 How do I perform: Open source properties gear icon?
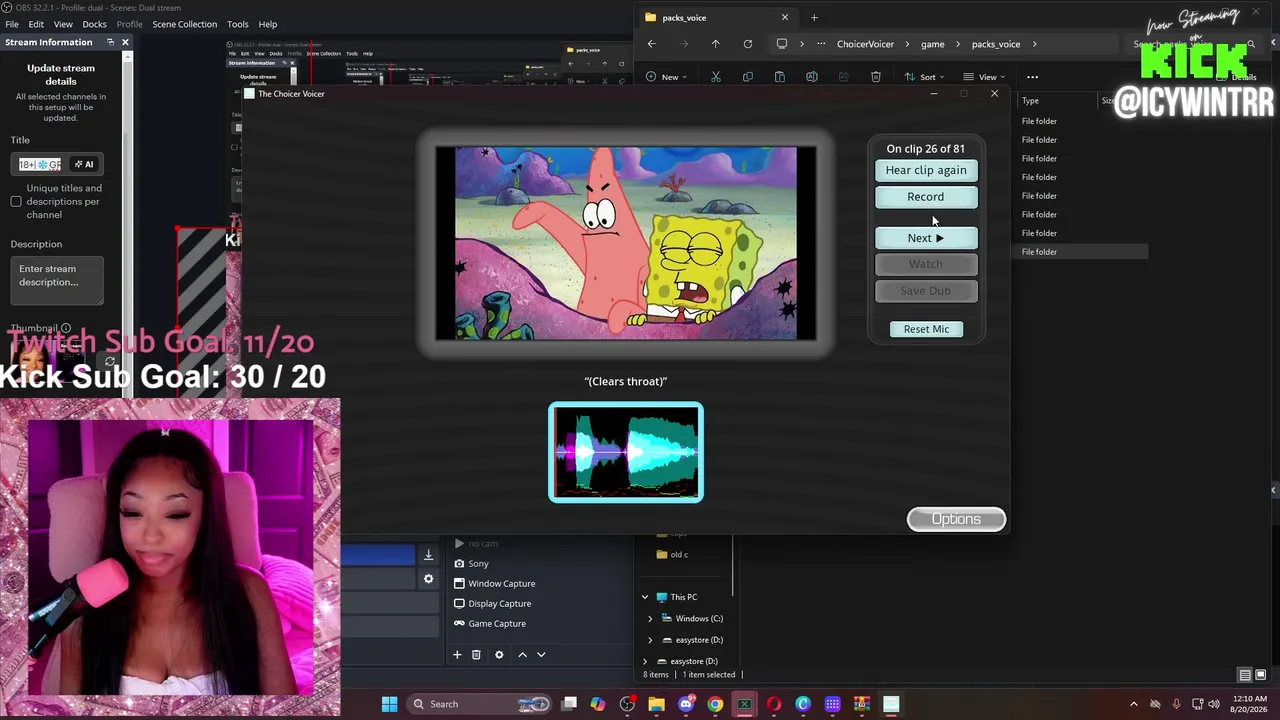pos(499,655)
